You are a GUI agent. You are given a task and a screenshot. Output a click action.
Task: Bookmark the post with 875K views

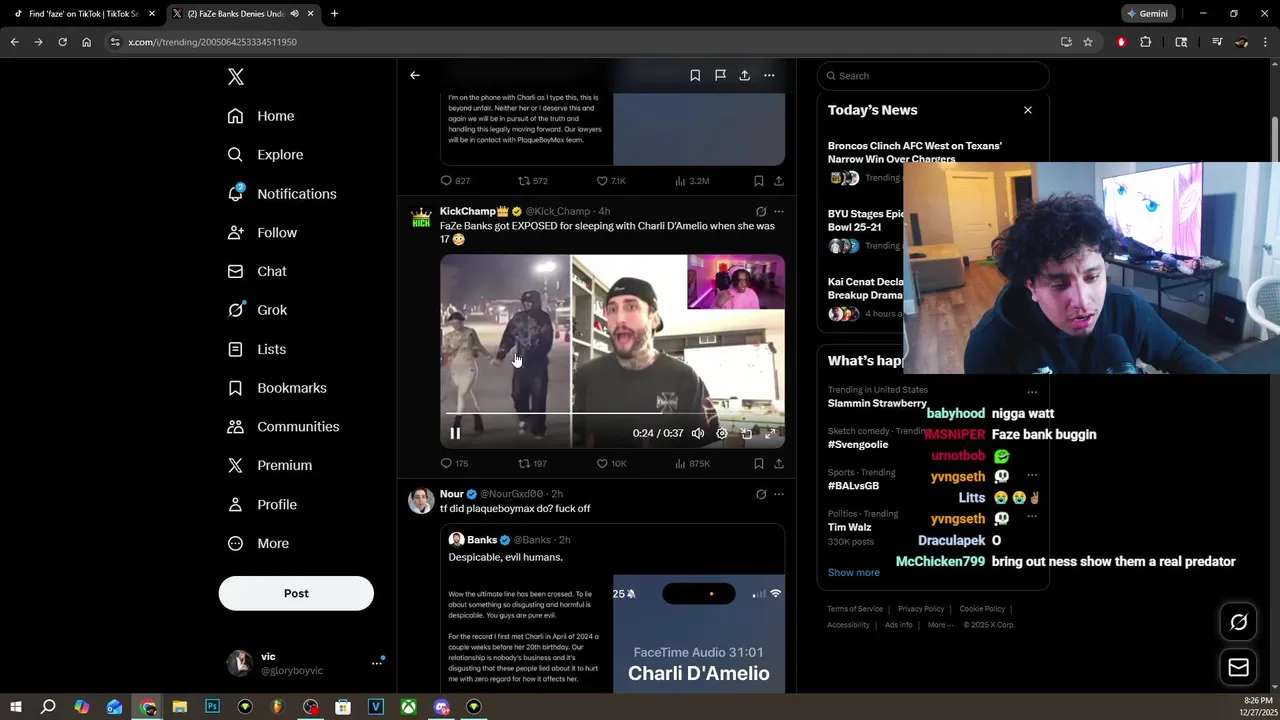pyautogui.click(x=759, y=464)
